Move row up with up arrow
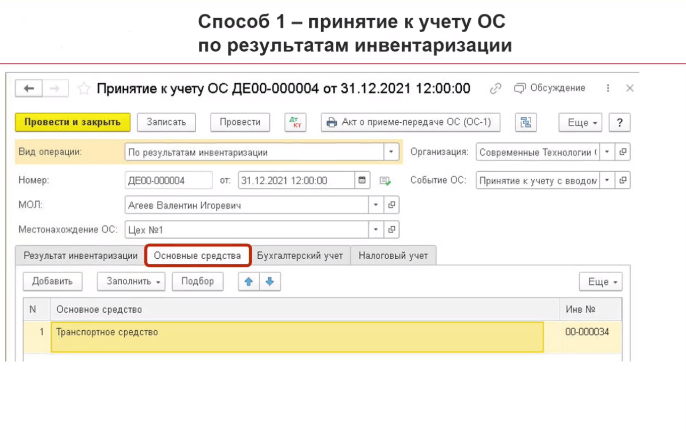686x432 pixels. click(x=247, y=281)
